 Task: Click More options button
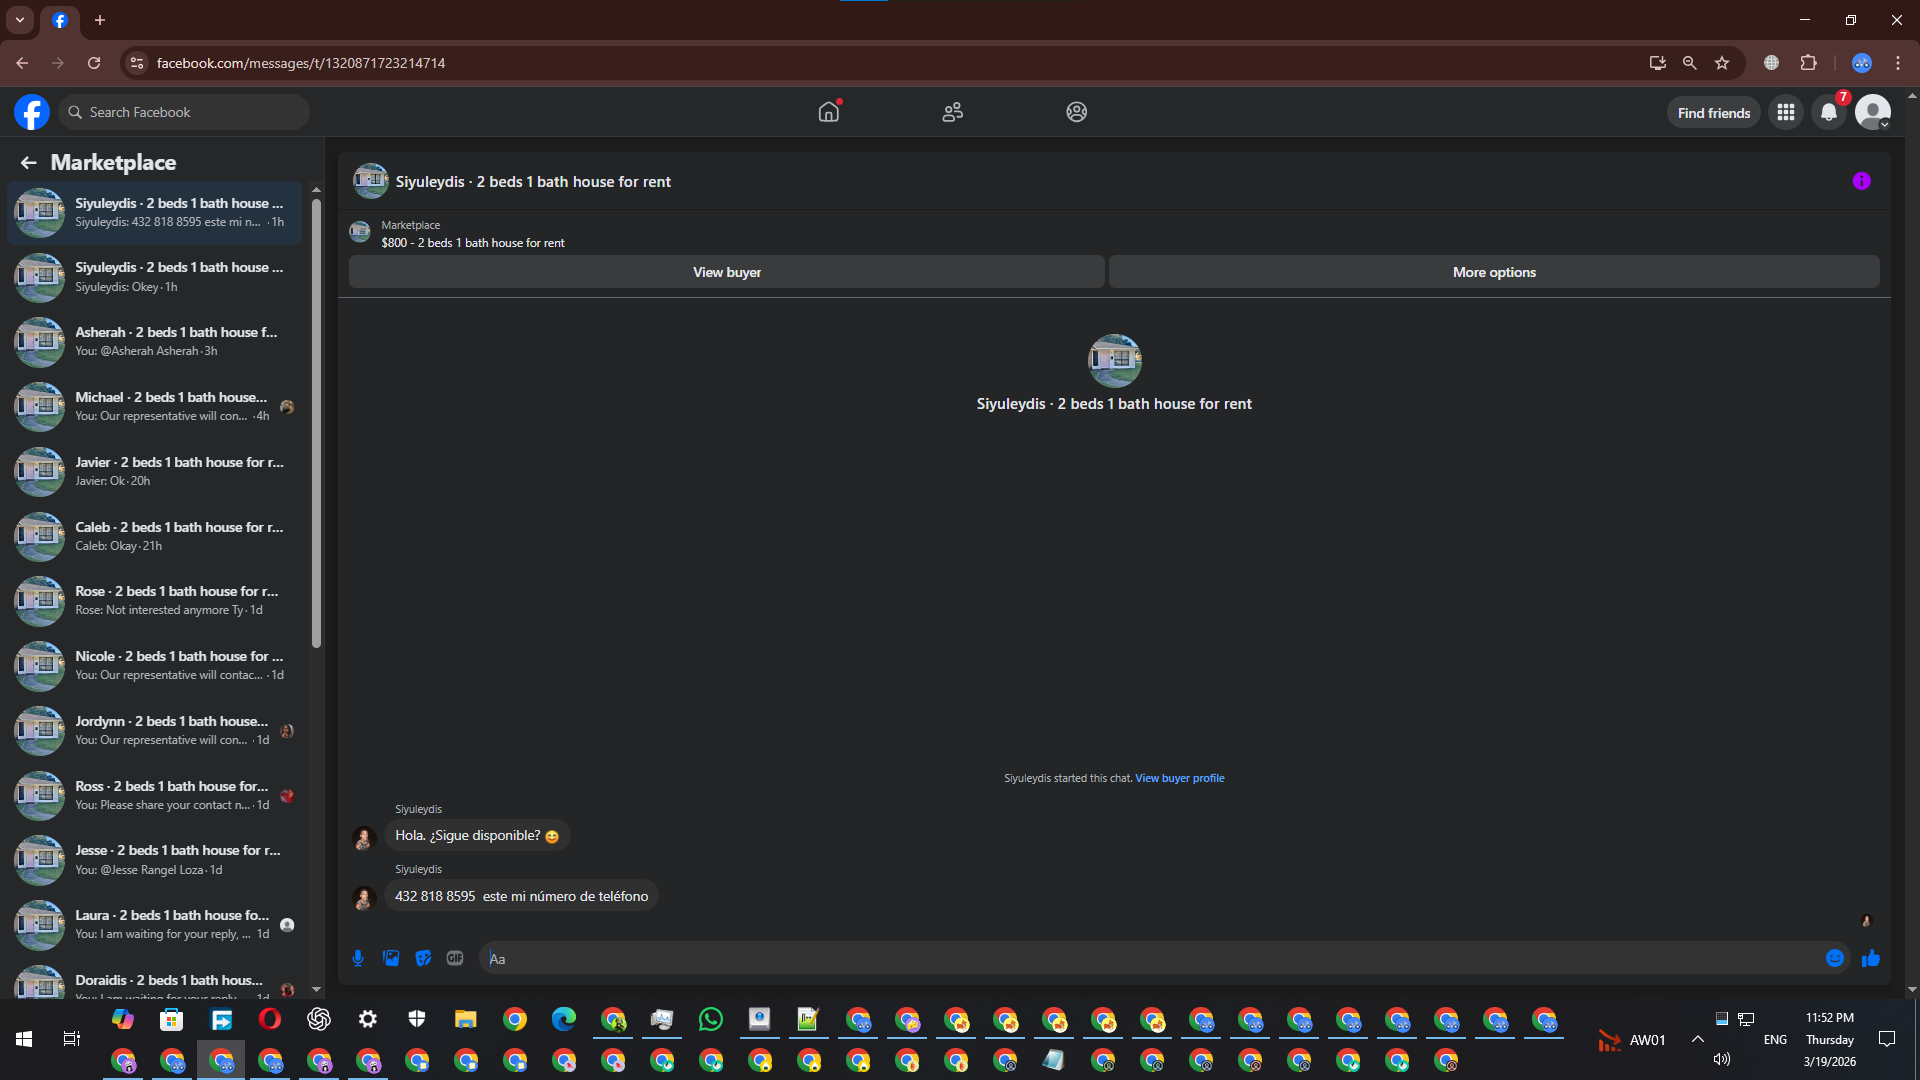point(1493,272)
